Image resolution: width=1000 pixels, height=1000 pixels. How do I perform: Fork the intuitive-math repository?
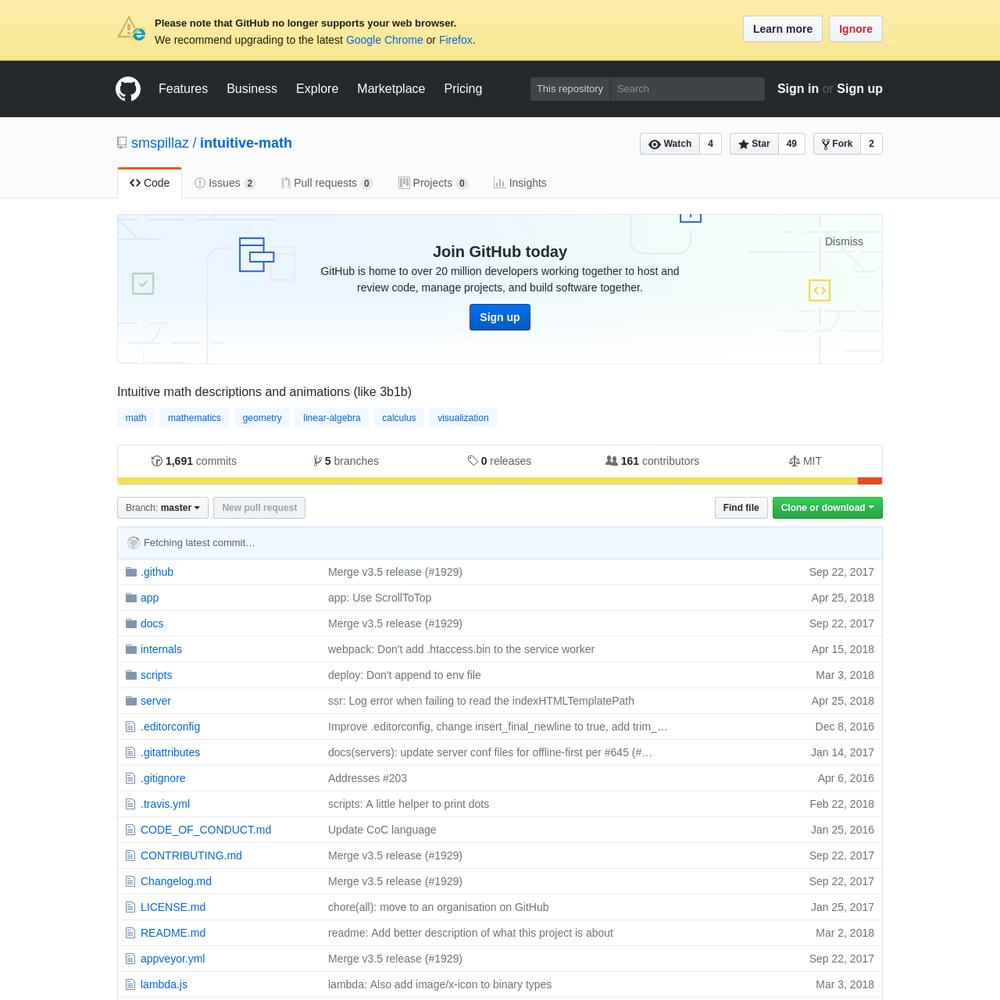[837, 144]
